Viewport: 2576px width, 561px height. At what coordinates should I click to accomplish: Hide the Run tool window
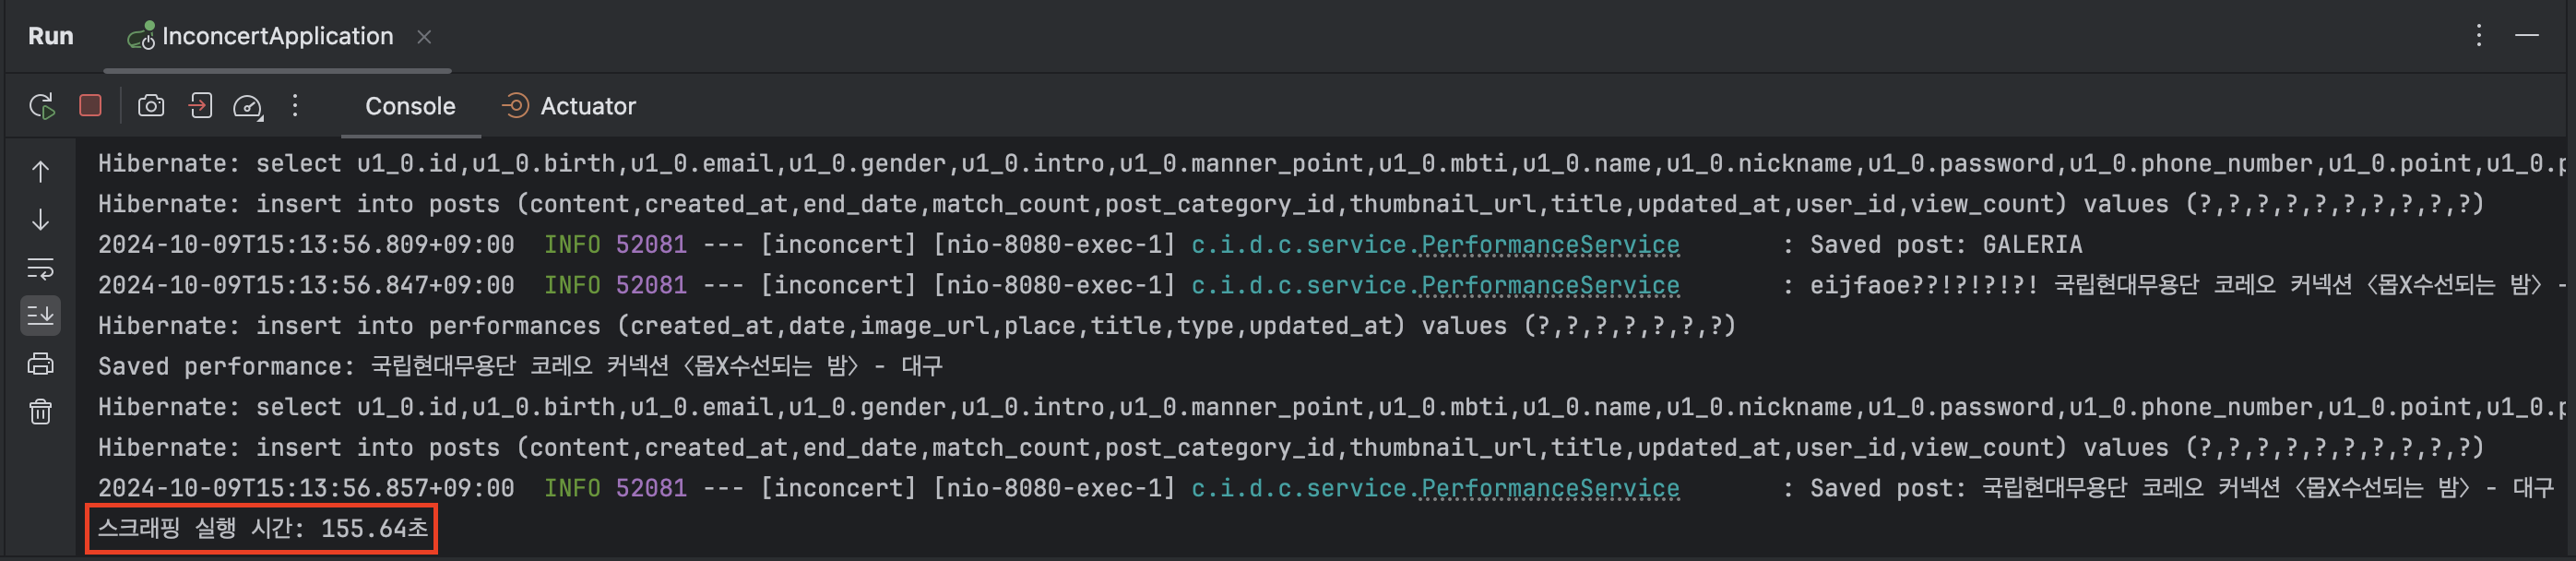pyautogui.click(x=2527, y=36)
